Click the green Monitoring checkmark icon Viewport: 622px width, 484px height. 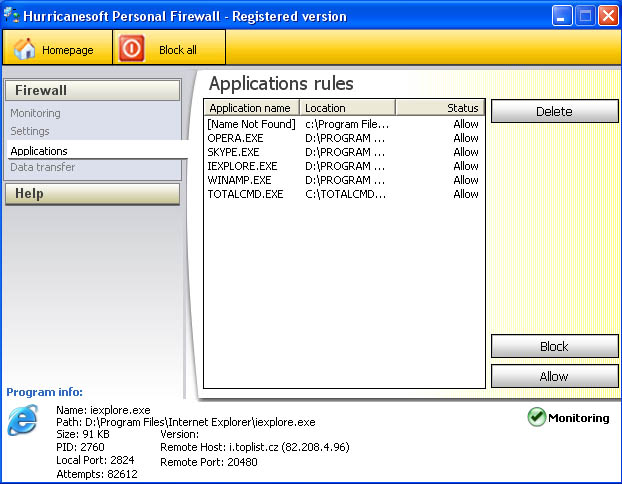[x=537, y=417]
